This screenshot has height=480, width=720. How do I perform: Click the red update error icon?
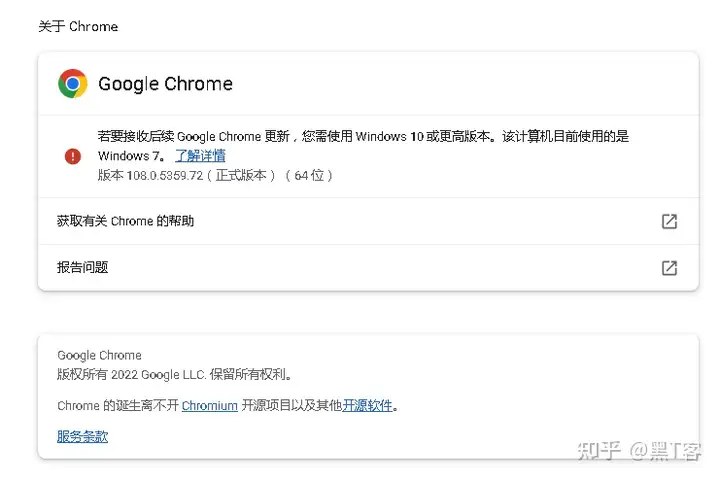(72, 156)
